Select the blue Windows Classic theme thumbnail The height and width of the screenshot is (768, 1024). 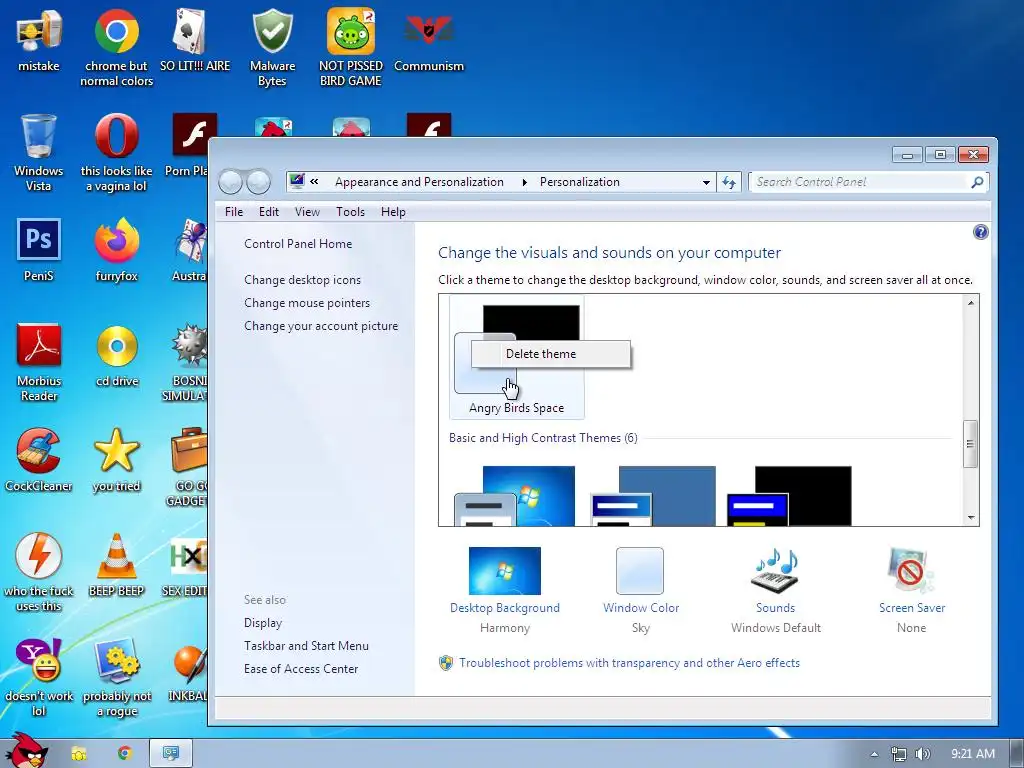[652, 496]
